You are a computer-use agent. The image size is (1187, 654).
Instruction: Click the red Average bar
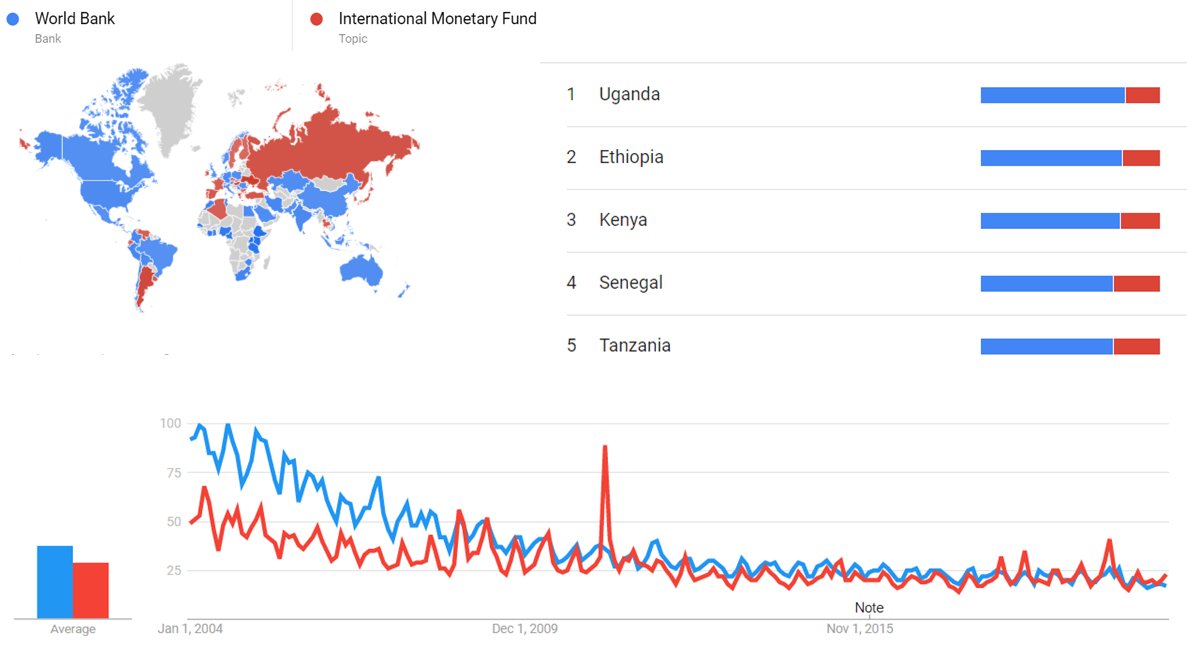[91, 590]
